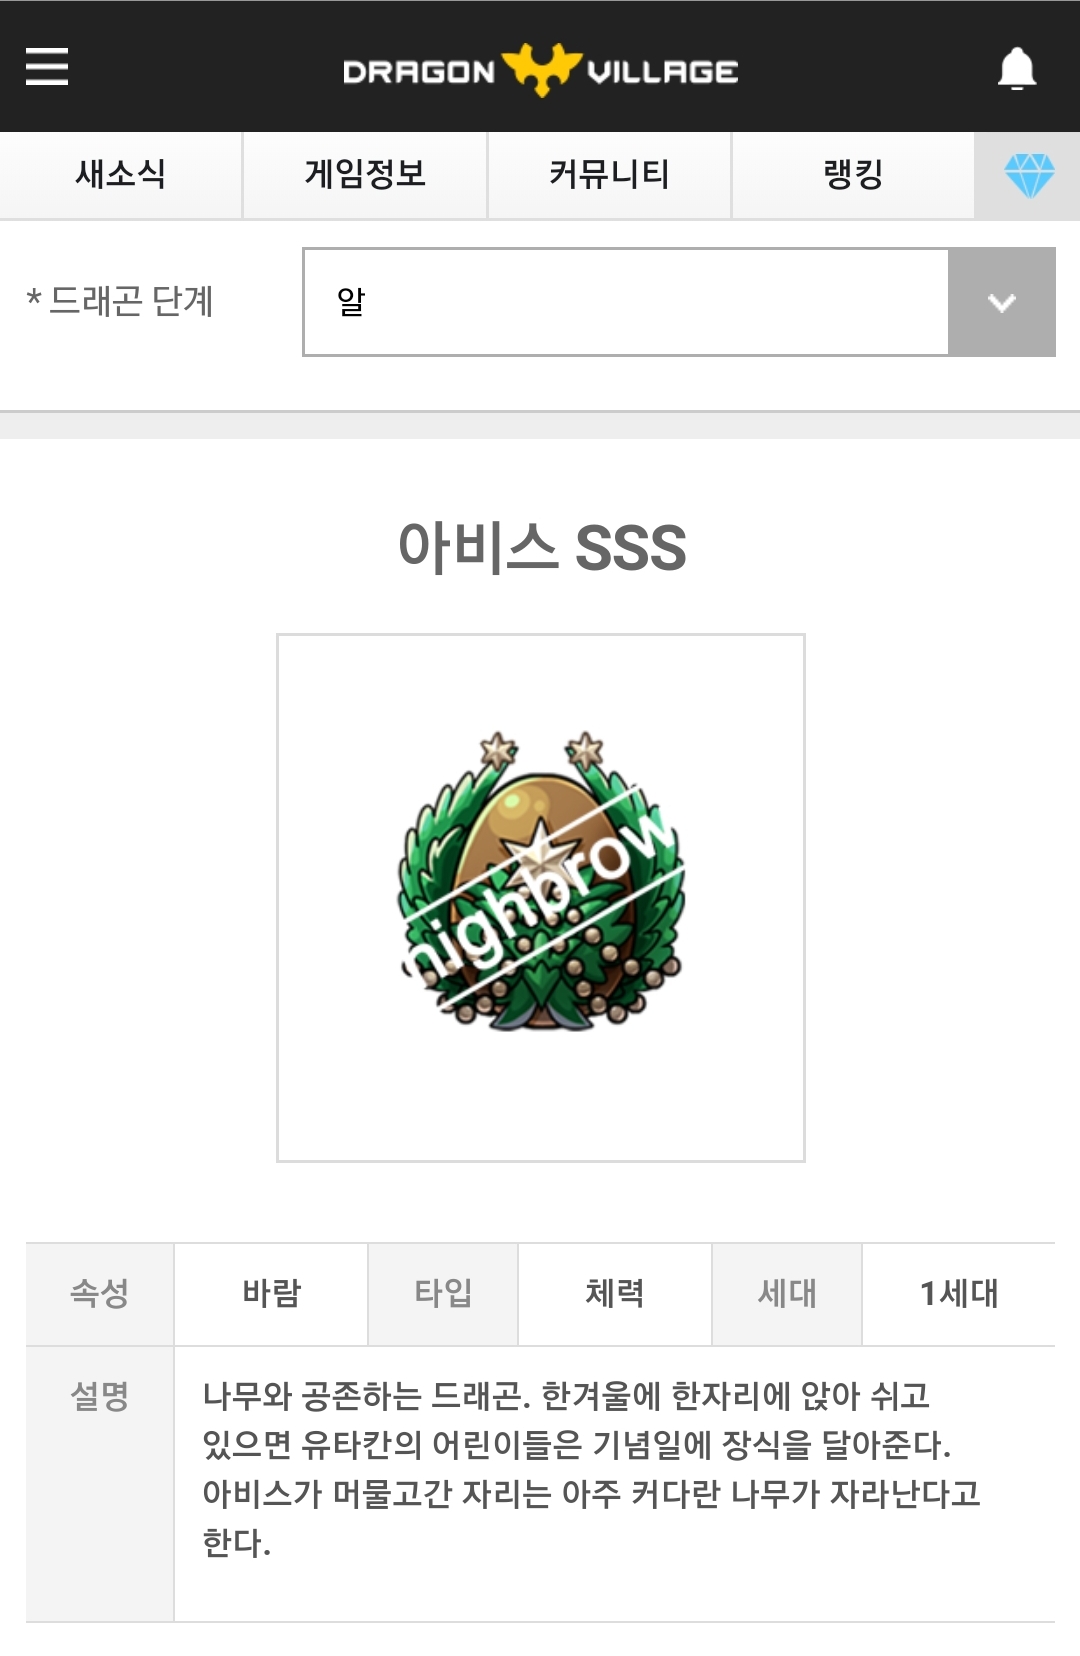Viewport: 1080px width, 1656px height.
Task: Tap the 타입 header cell
Action: click(x=443, y=1293)
